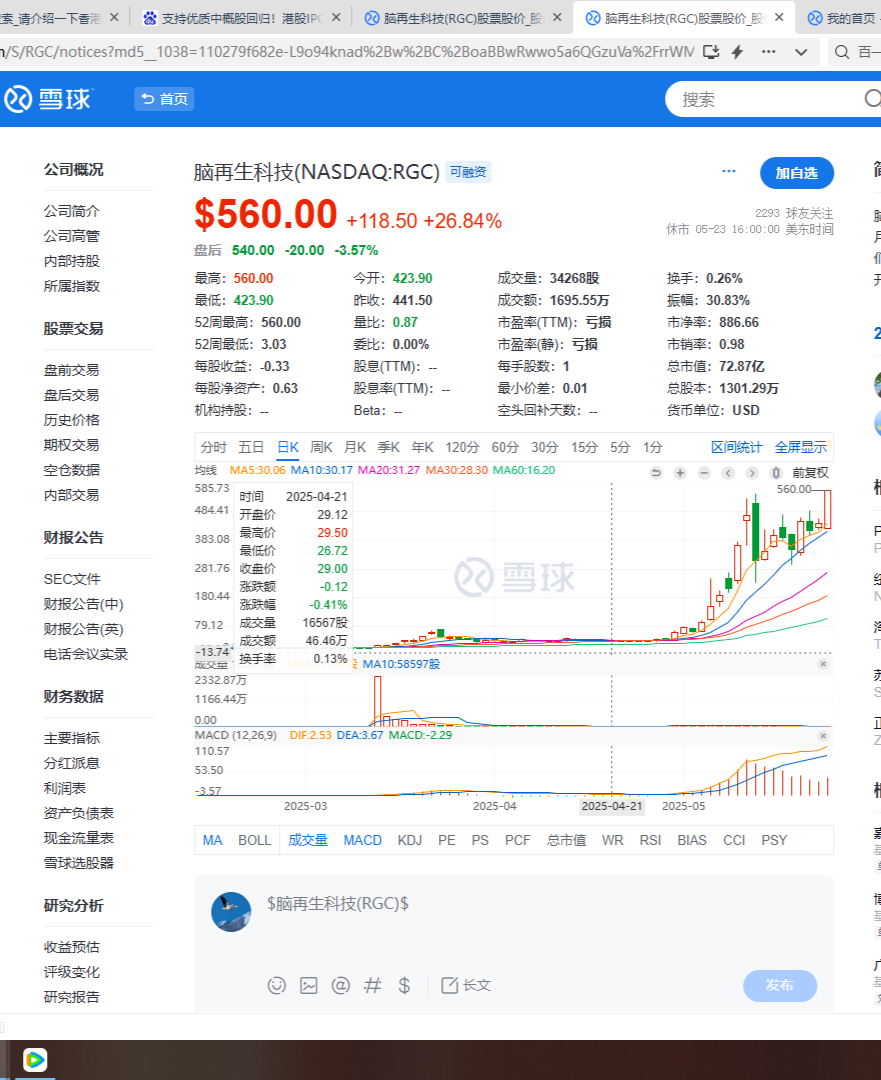Close the 成交量 volume sub-chart
The image size is (881, 1080).
822,663
